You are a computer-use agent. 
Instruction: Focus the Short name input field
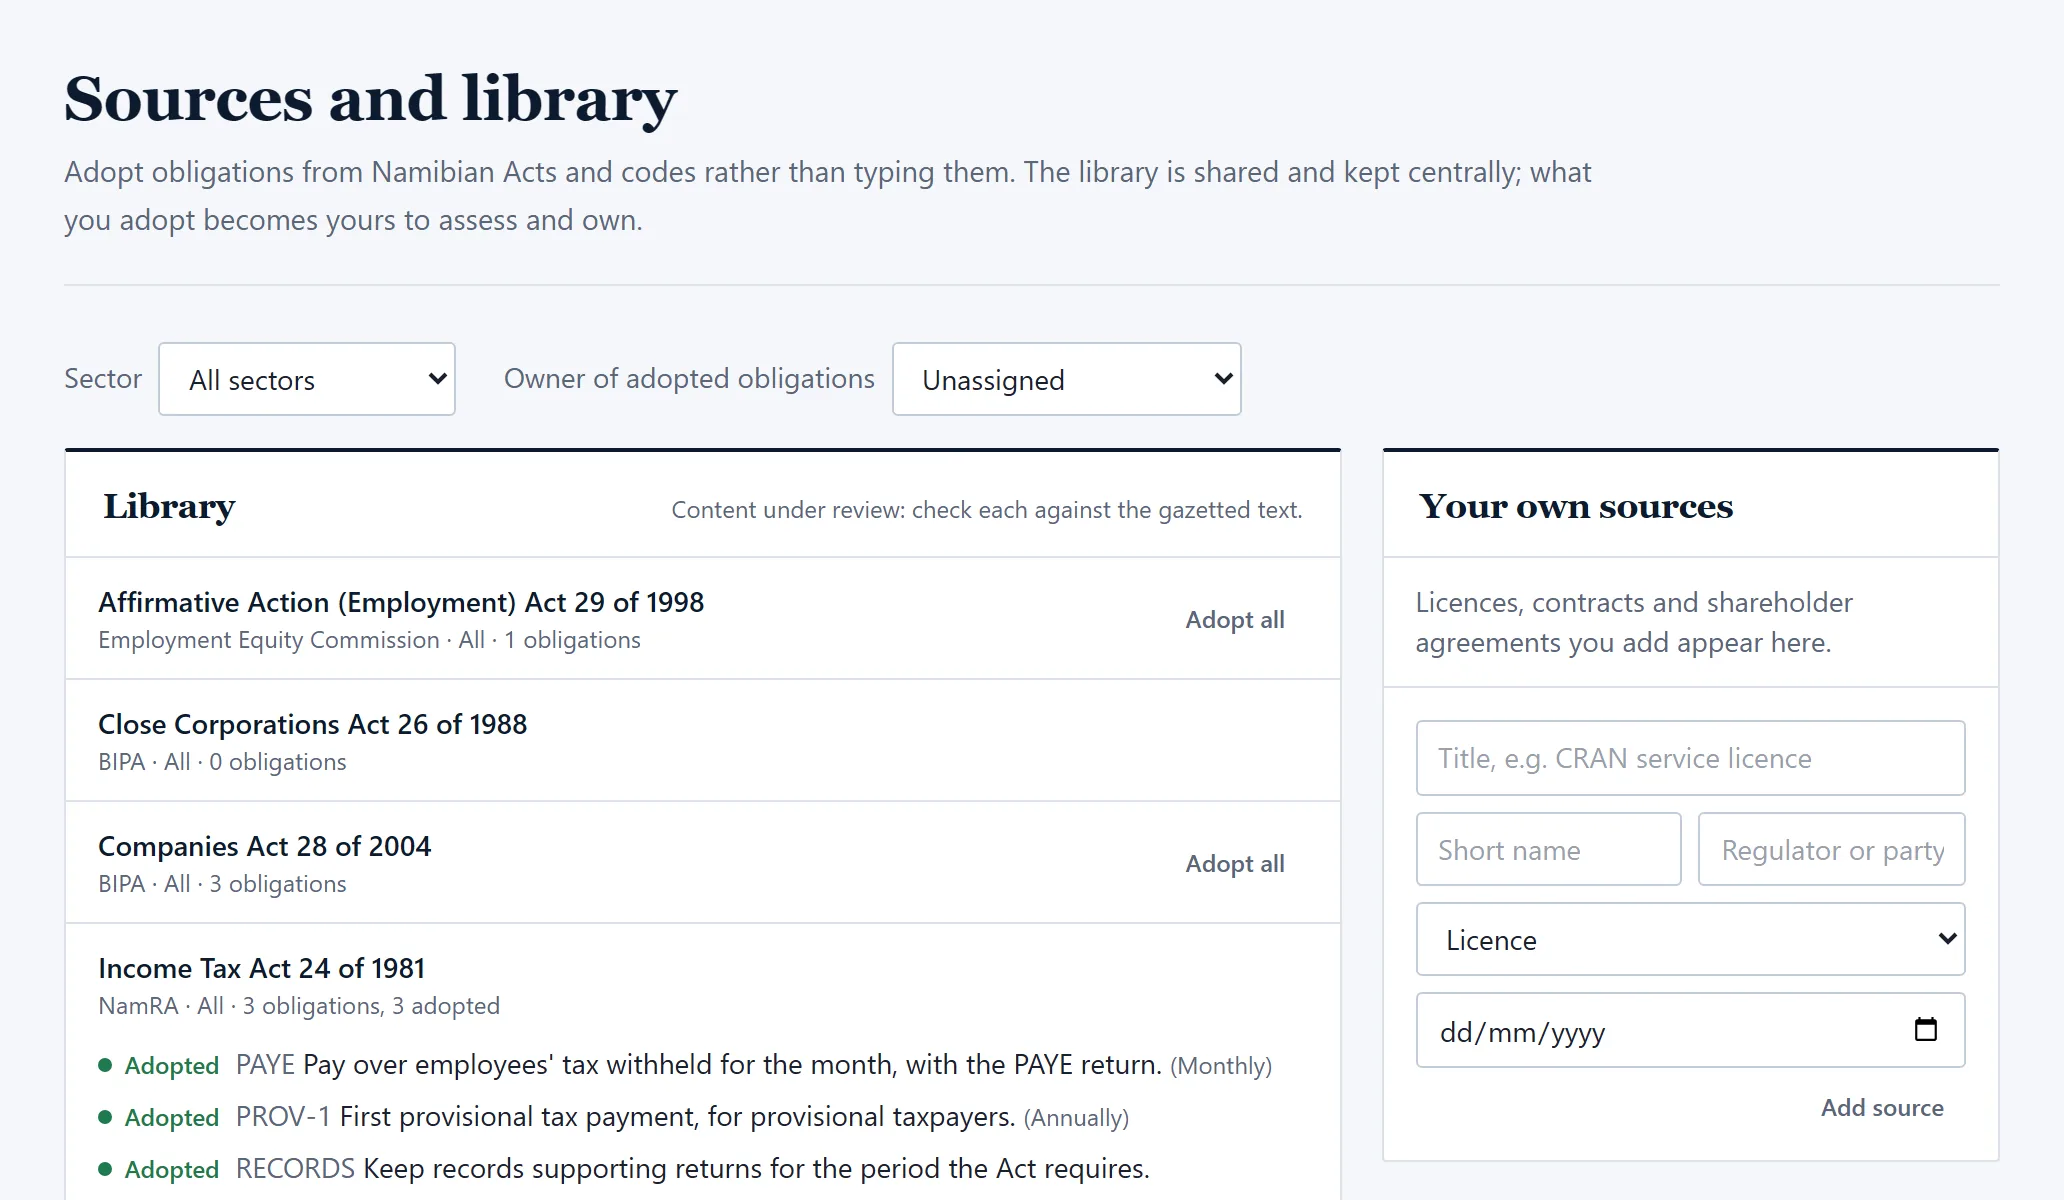click(x=1549, y=849)
